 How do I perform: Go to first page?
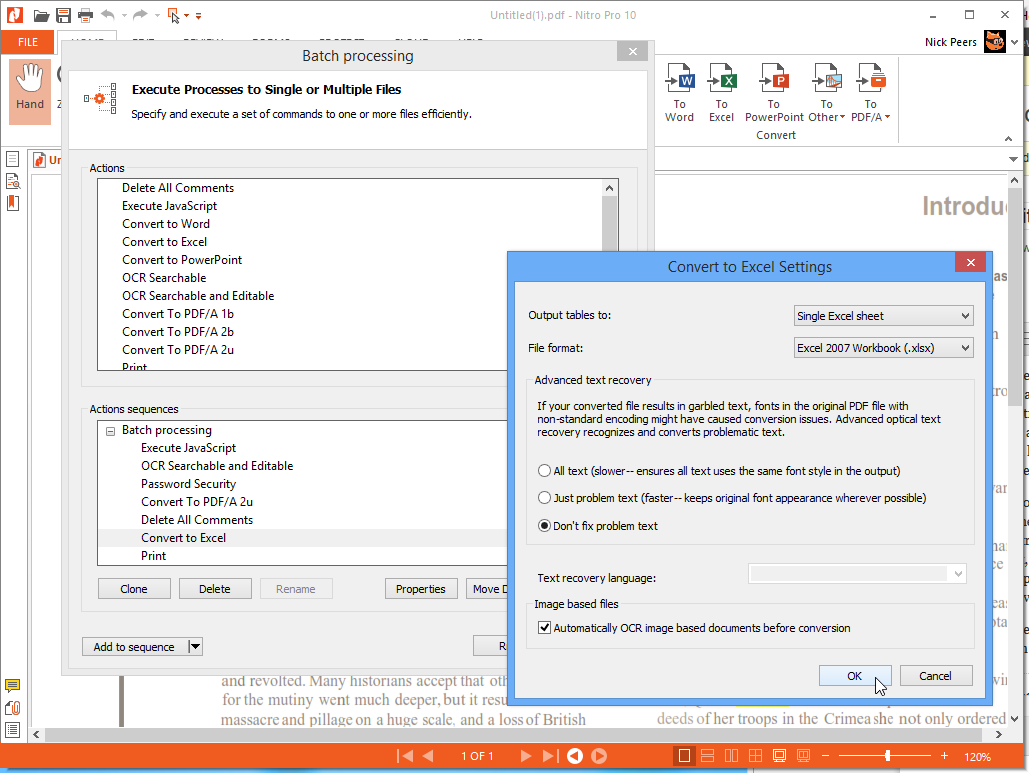pos(405,756)
